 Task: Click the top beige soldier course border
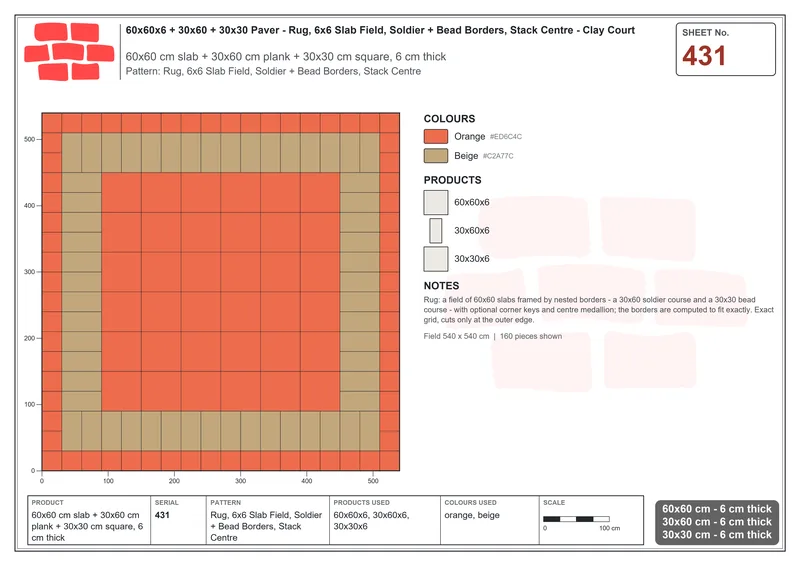click(x=220, y=153)
